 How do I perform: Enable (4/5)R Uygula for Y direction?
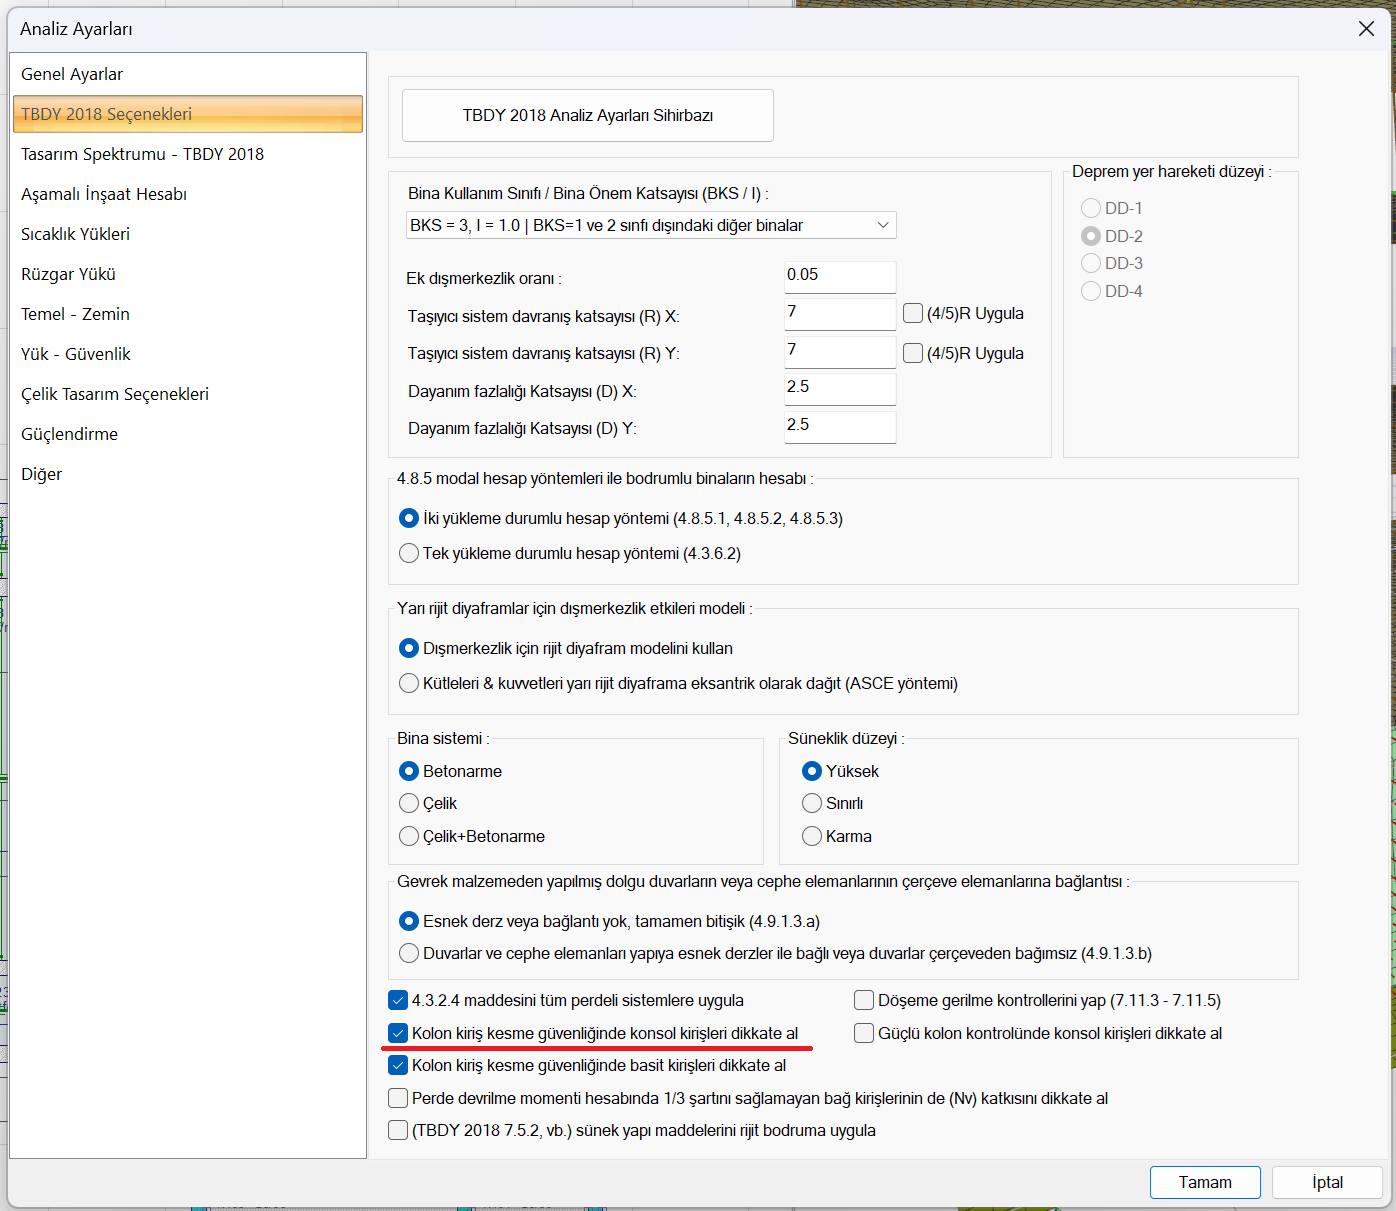(913, 353)
